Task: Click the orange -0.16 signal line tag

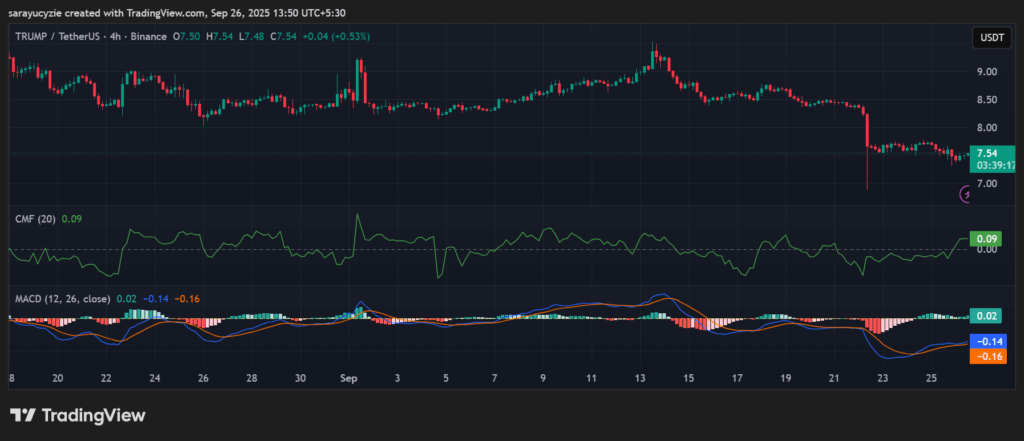Action: (x=987, y=356)
